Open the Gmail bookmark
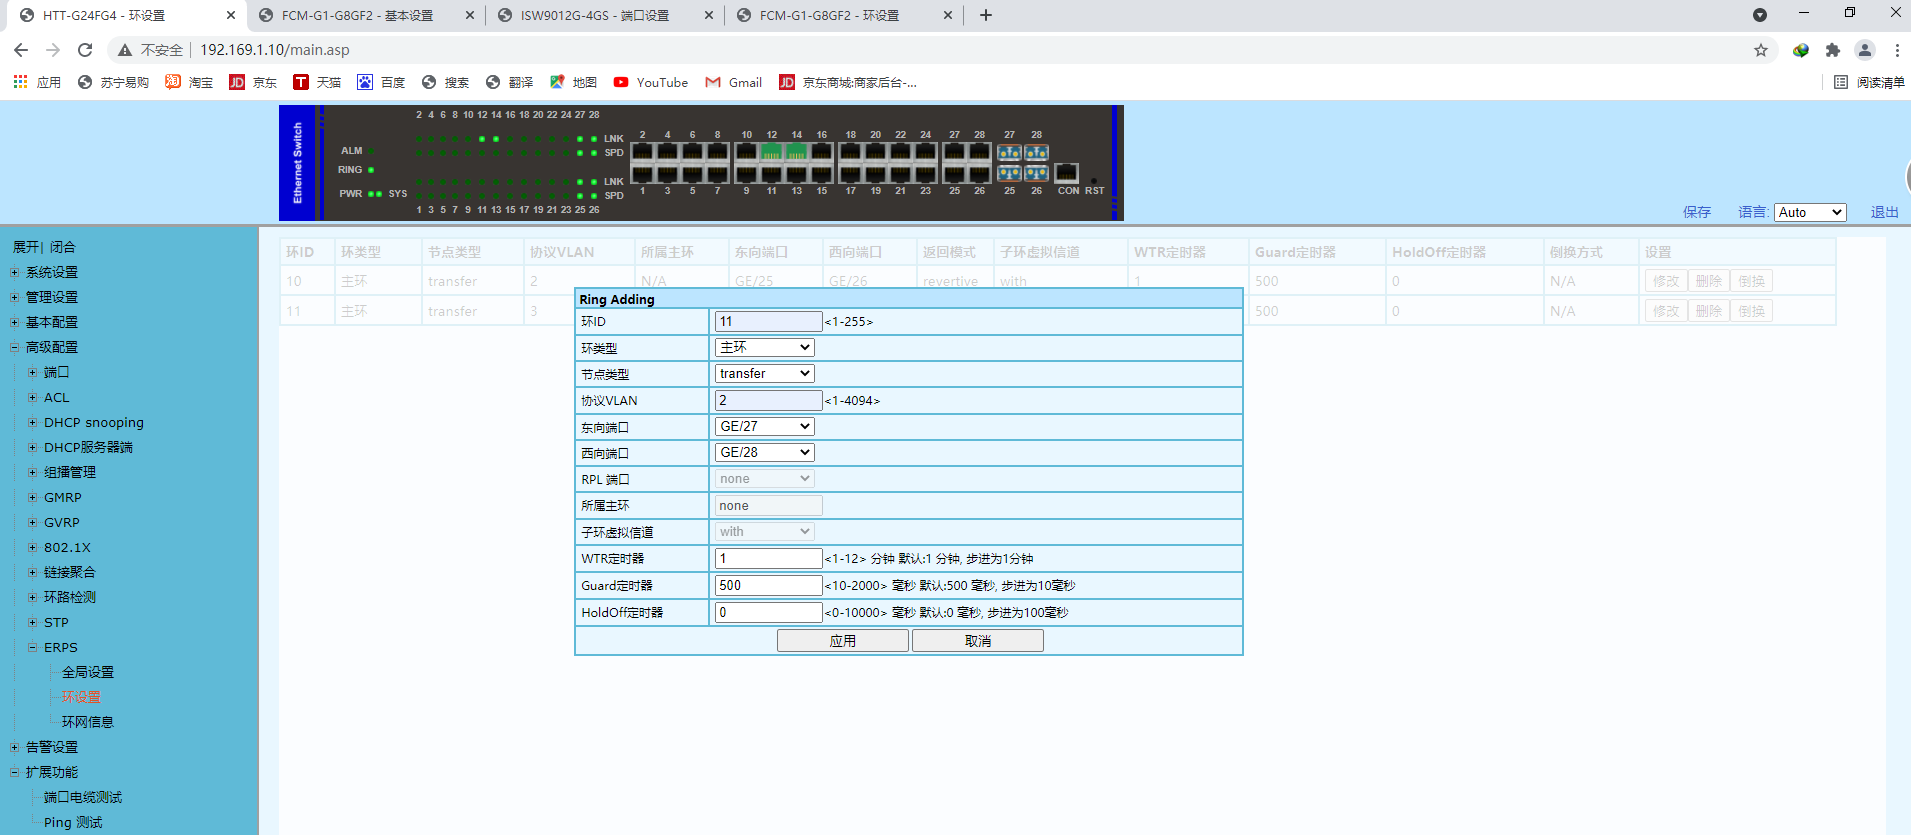 pos(734,82)
